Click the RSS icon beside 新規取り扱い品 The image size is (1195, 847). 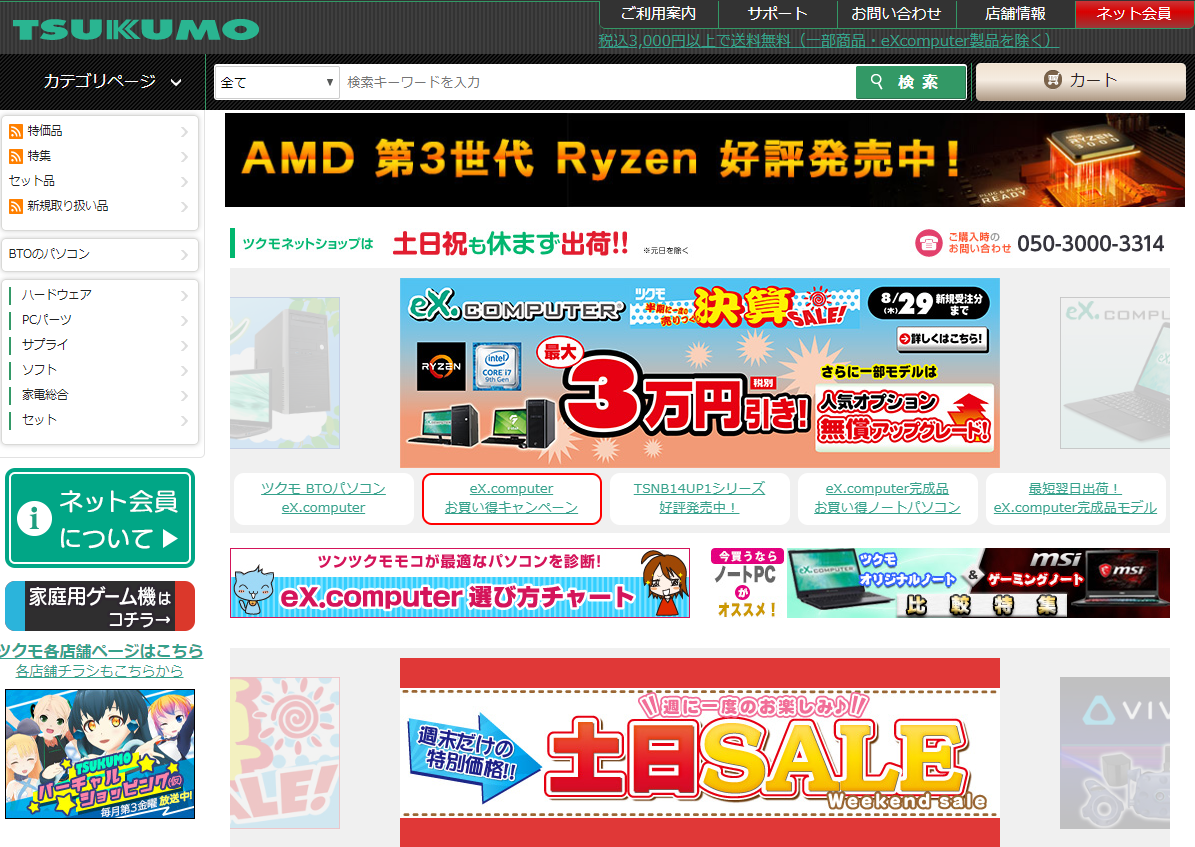16,207
